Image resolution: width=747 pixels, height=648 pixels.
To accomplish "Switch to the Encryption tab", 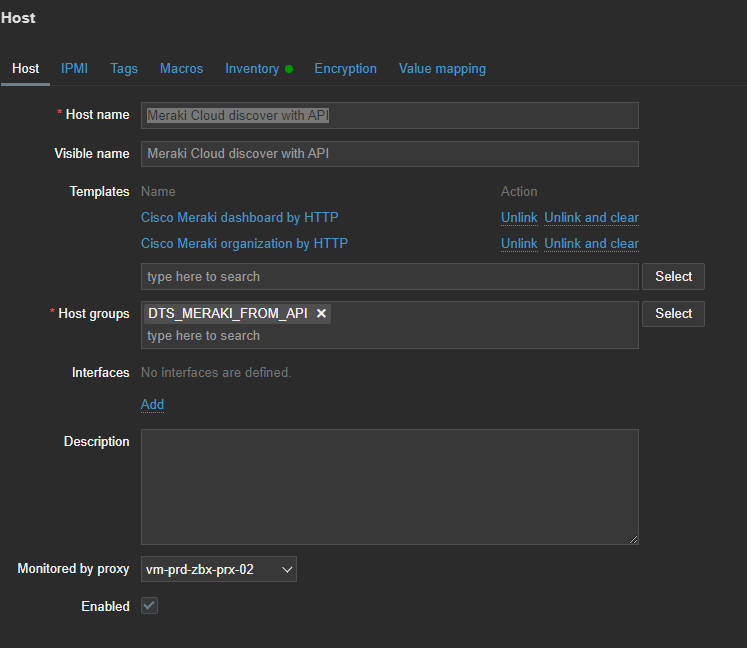I will pyautogui.click(x=345, y=69).
